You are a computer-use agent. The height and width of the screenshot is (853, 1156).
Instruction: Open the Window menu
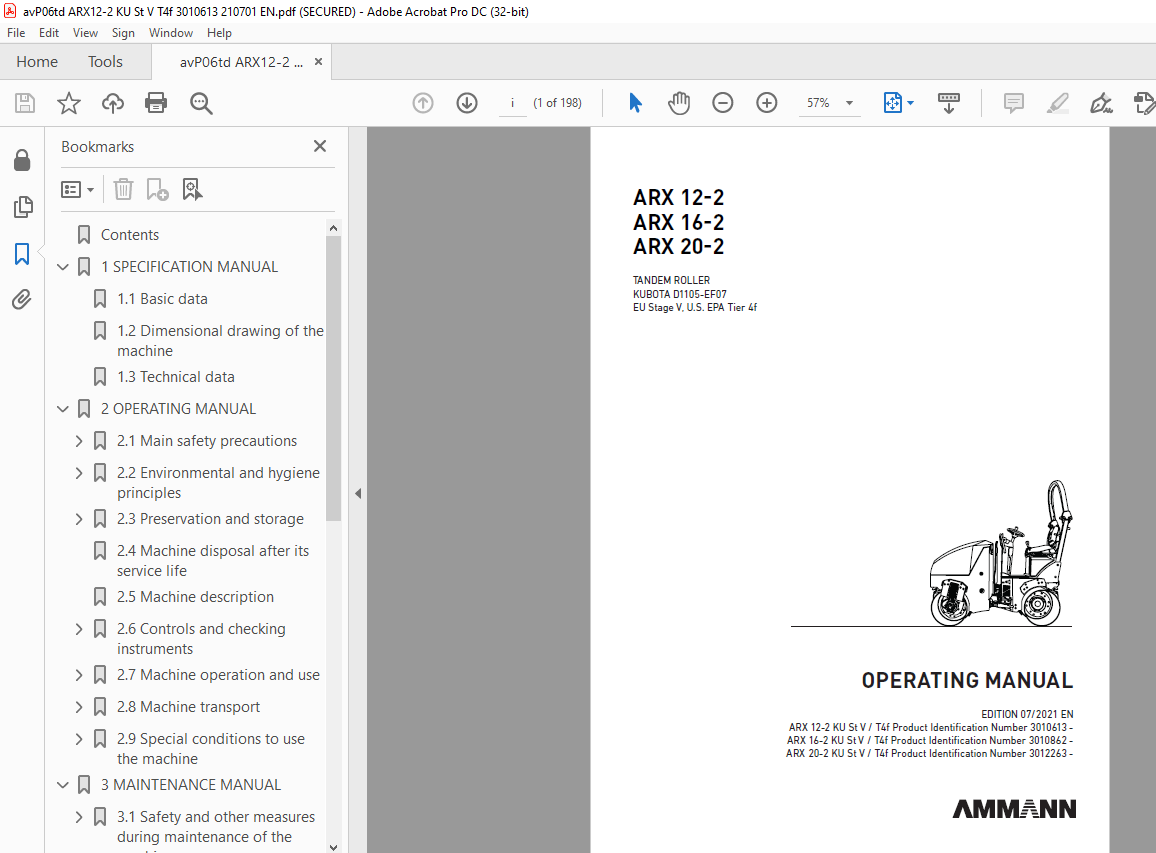point(171,32)
